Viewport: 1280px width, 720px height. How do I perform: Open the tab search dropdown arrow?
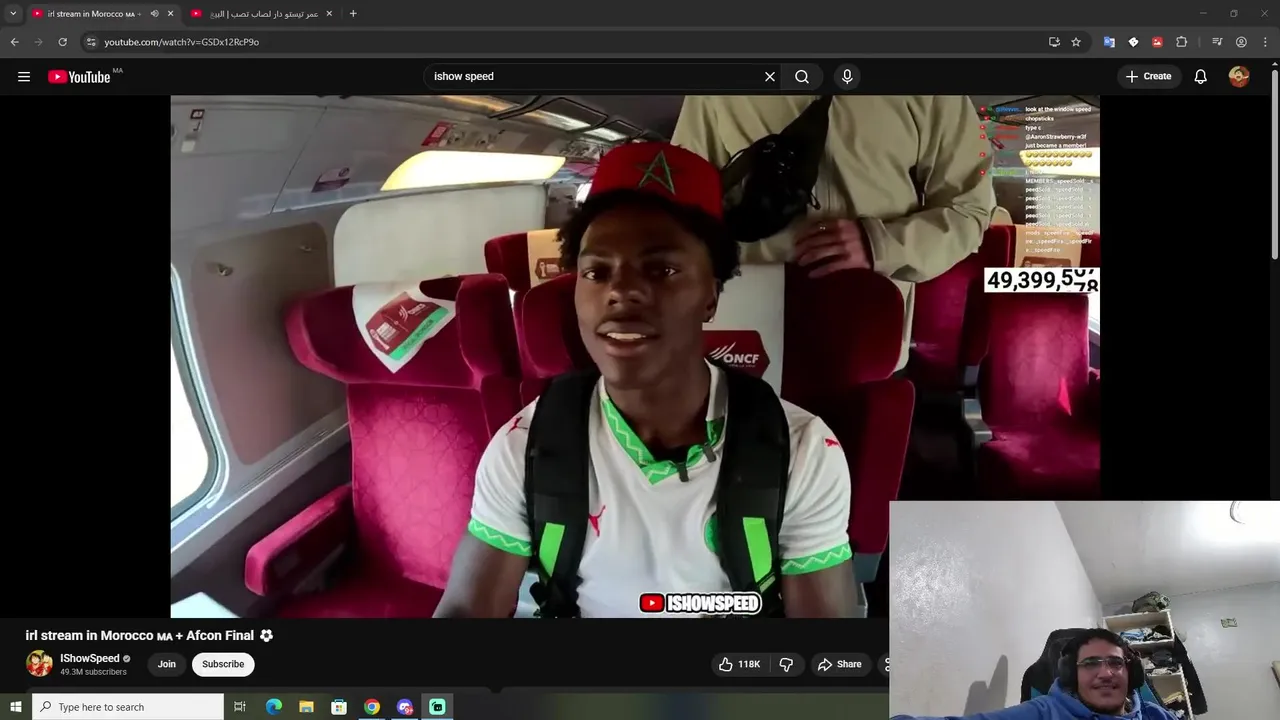[13, 14]
